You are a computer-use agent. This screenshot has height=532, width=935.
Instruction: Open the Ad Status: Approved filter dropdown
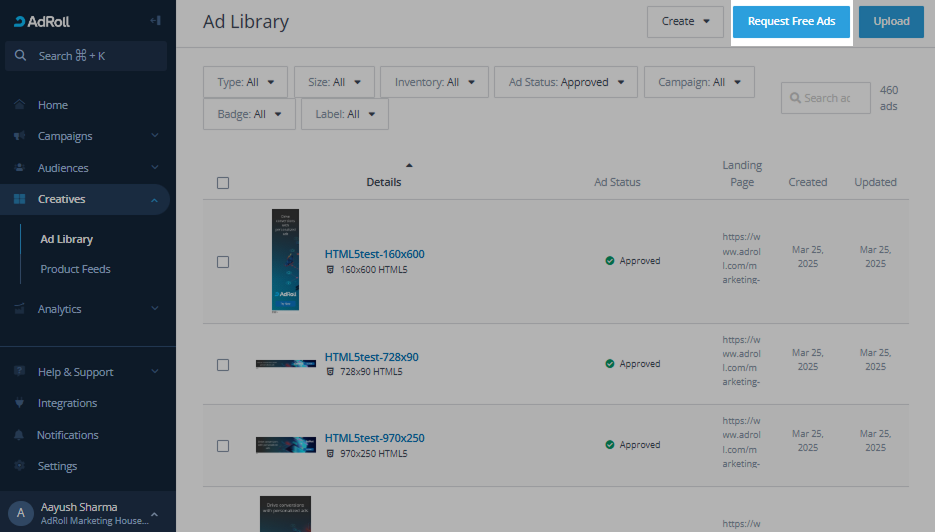coord(565,82)
